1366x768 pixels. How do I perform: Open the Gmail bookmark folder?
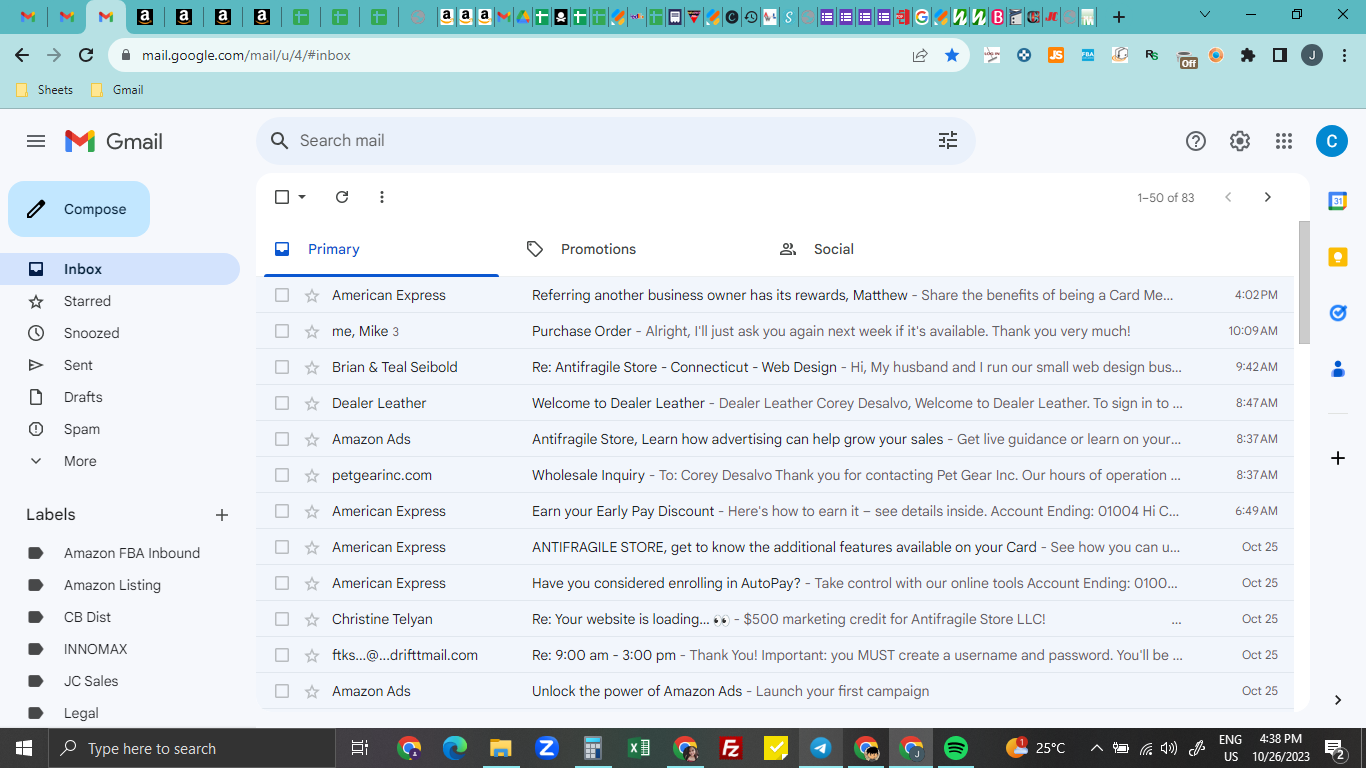[x=117, y=90]
